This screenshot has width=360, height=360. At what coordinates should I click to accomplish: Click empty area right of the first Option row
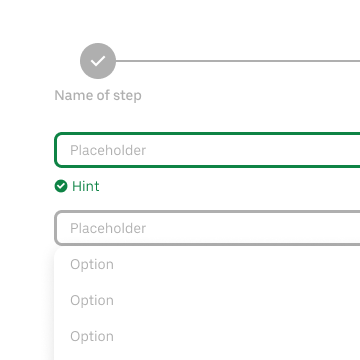[x=237, y=264]
